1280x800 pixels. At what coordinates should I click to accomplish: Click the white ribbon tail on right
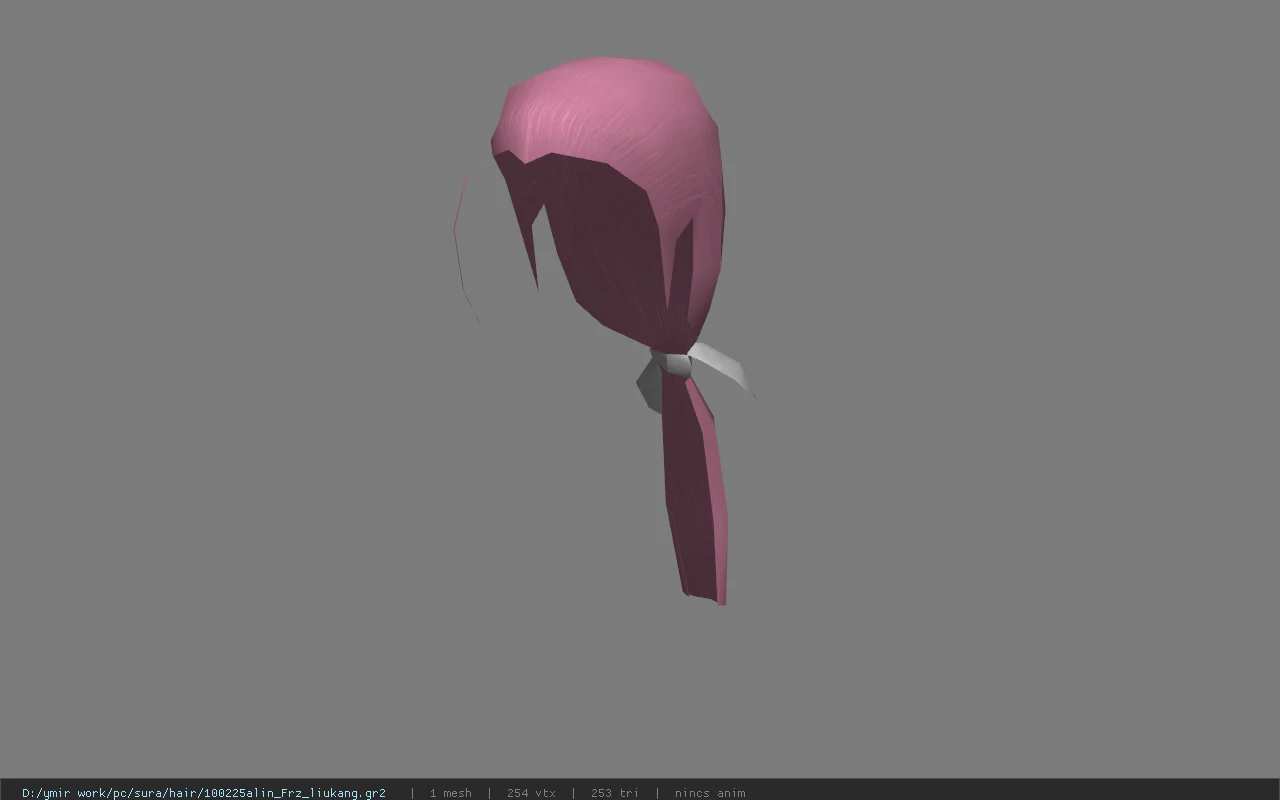725,367
